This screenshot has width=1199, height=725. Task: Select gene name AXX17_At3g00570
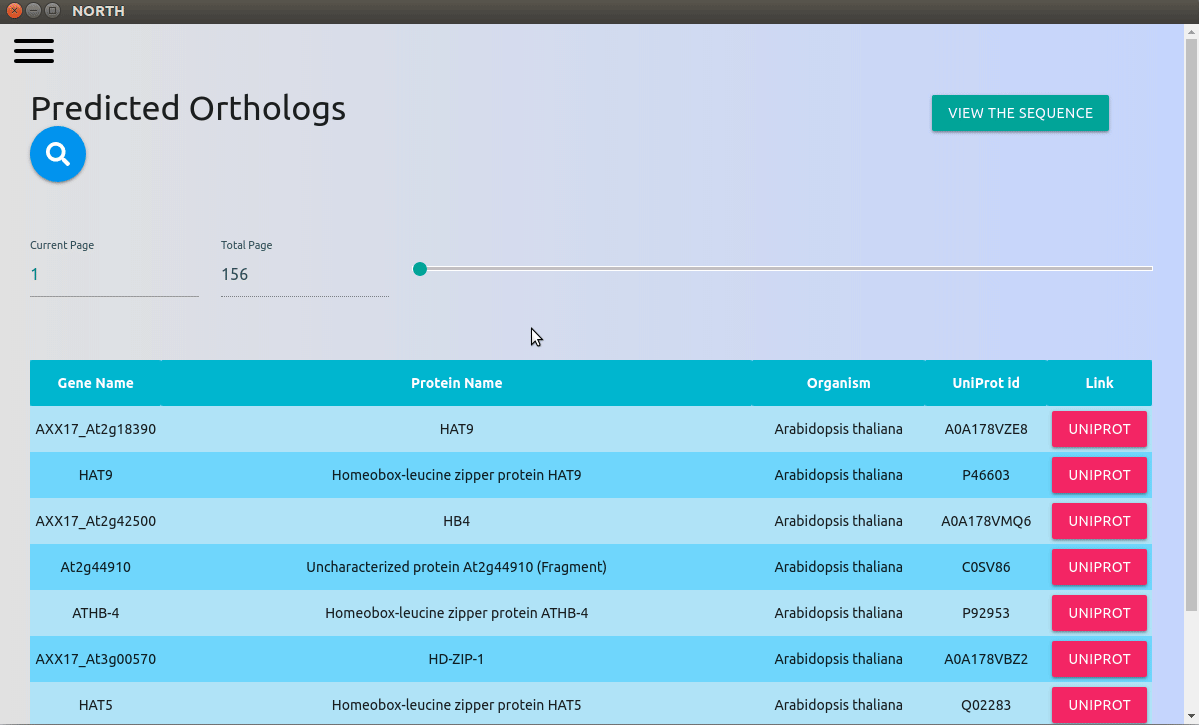[96, 658]
